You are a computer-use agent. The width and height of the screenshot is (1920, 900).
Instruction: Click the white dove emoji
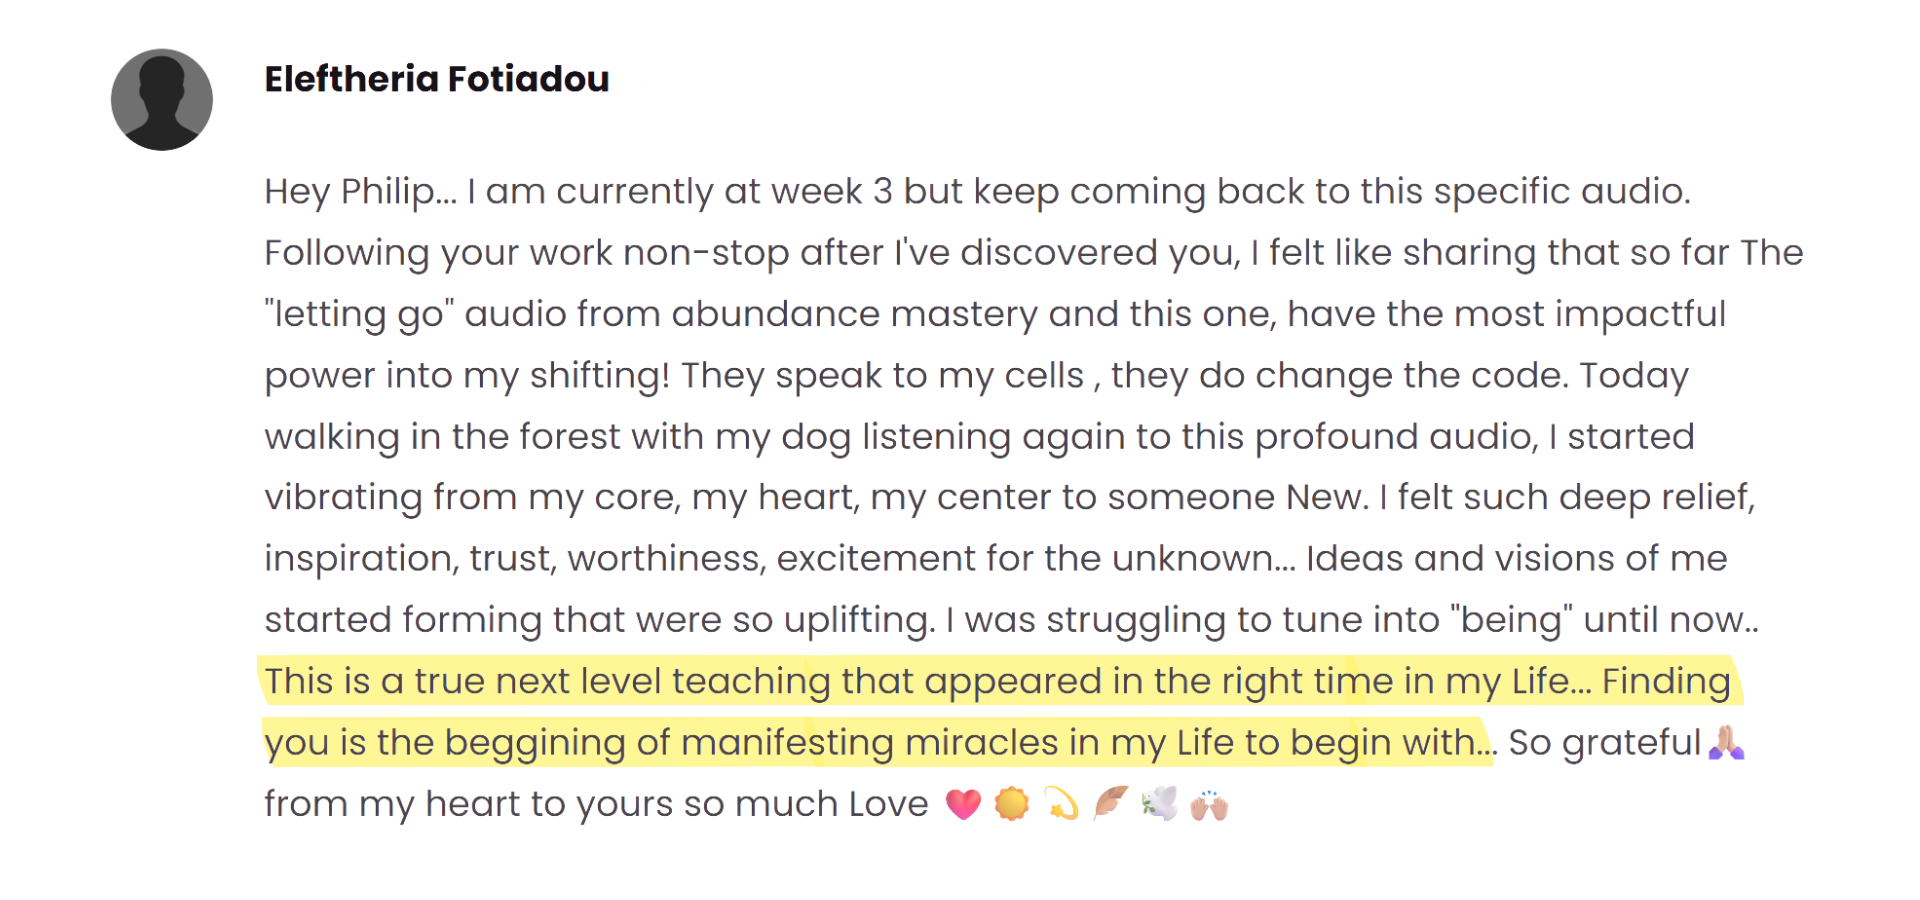pos(1160,803)
